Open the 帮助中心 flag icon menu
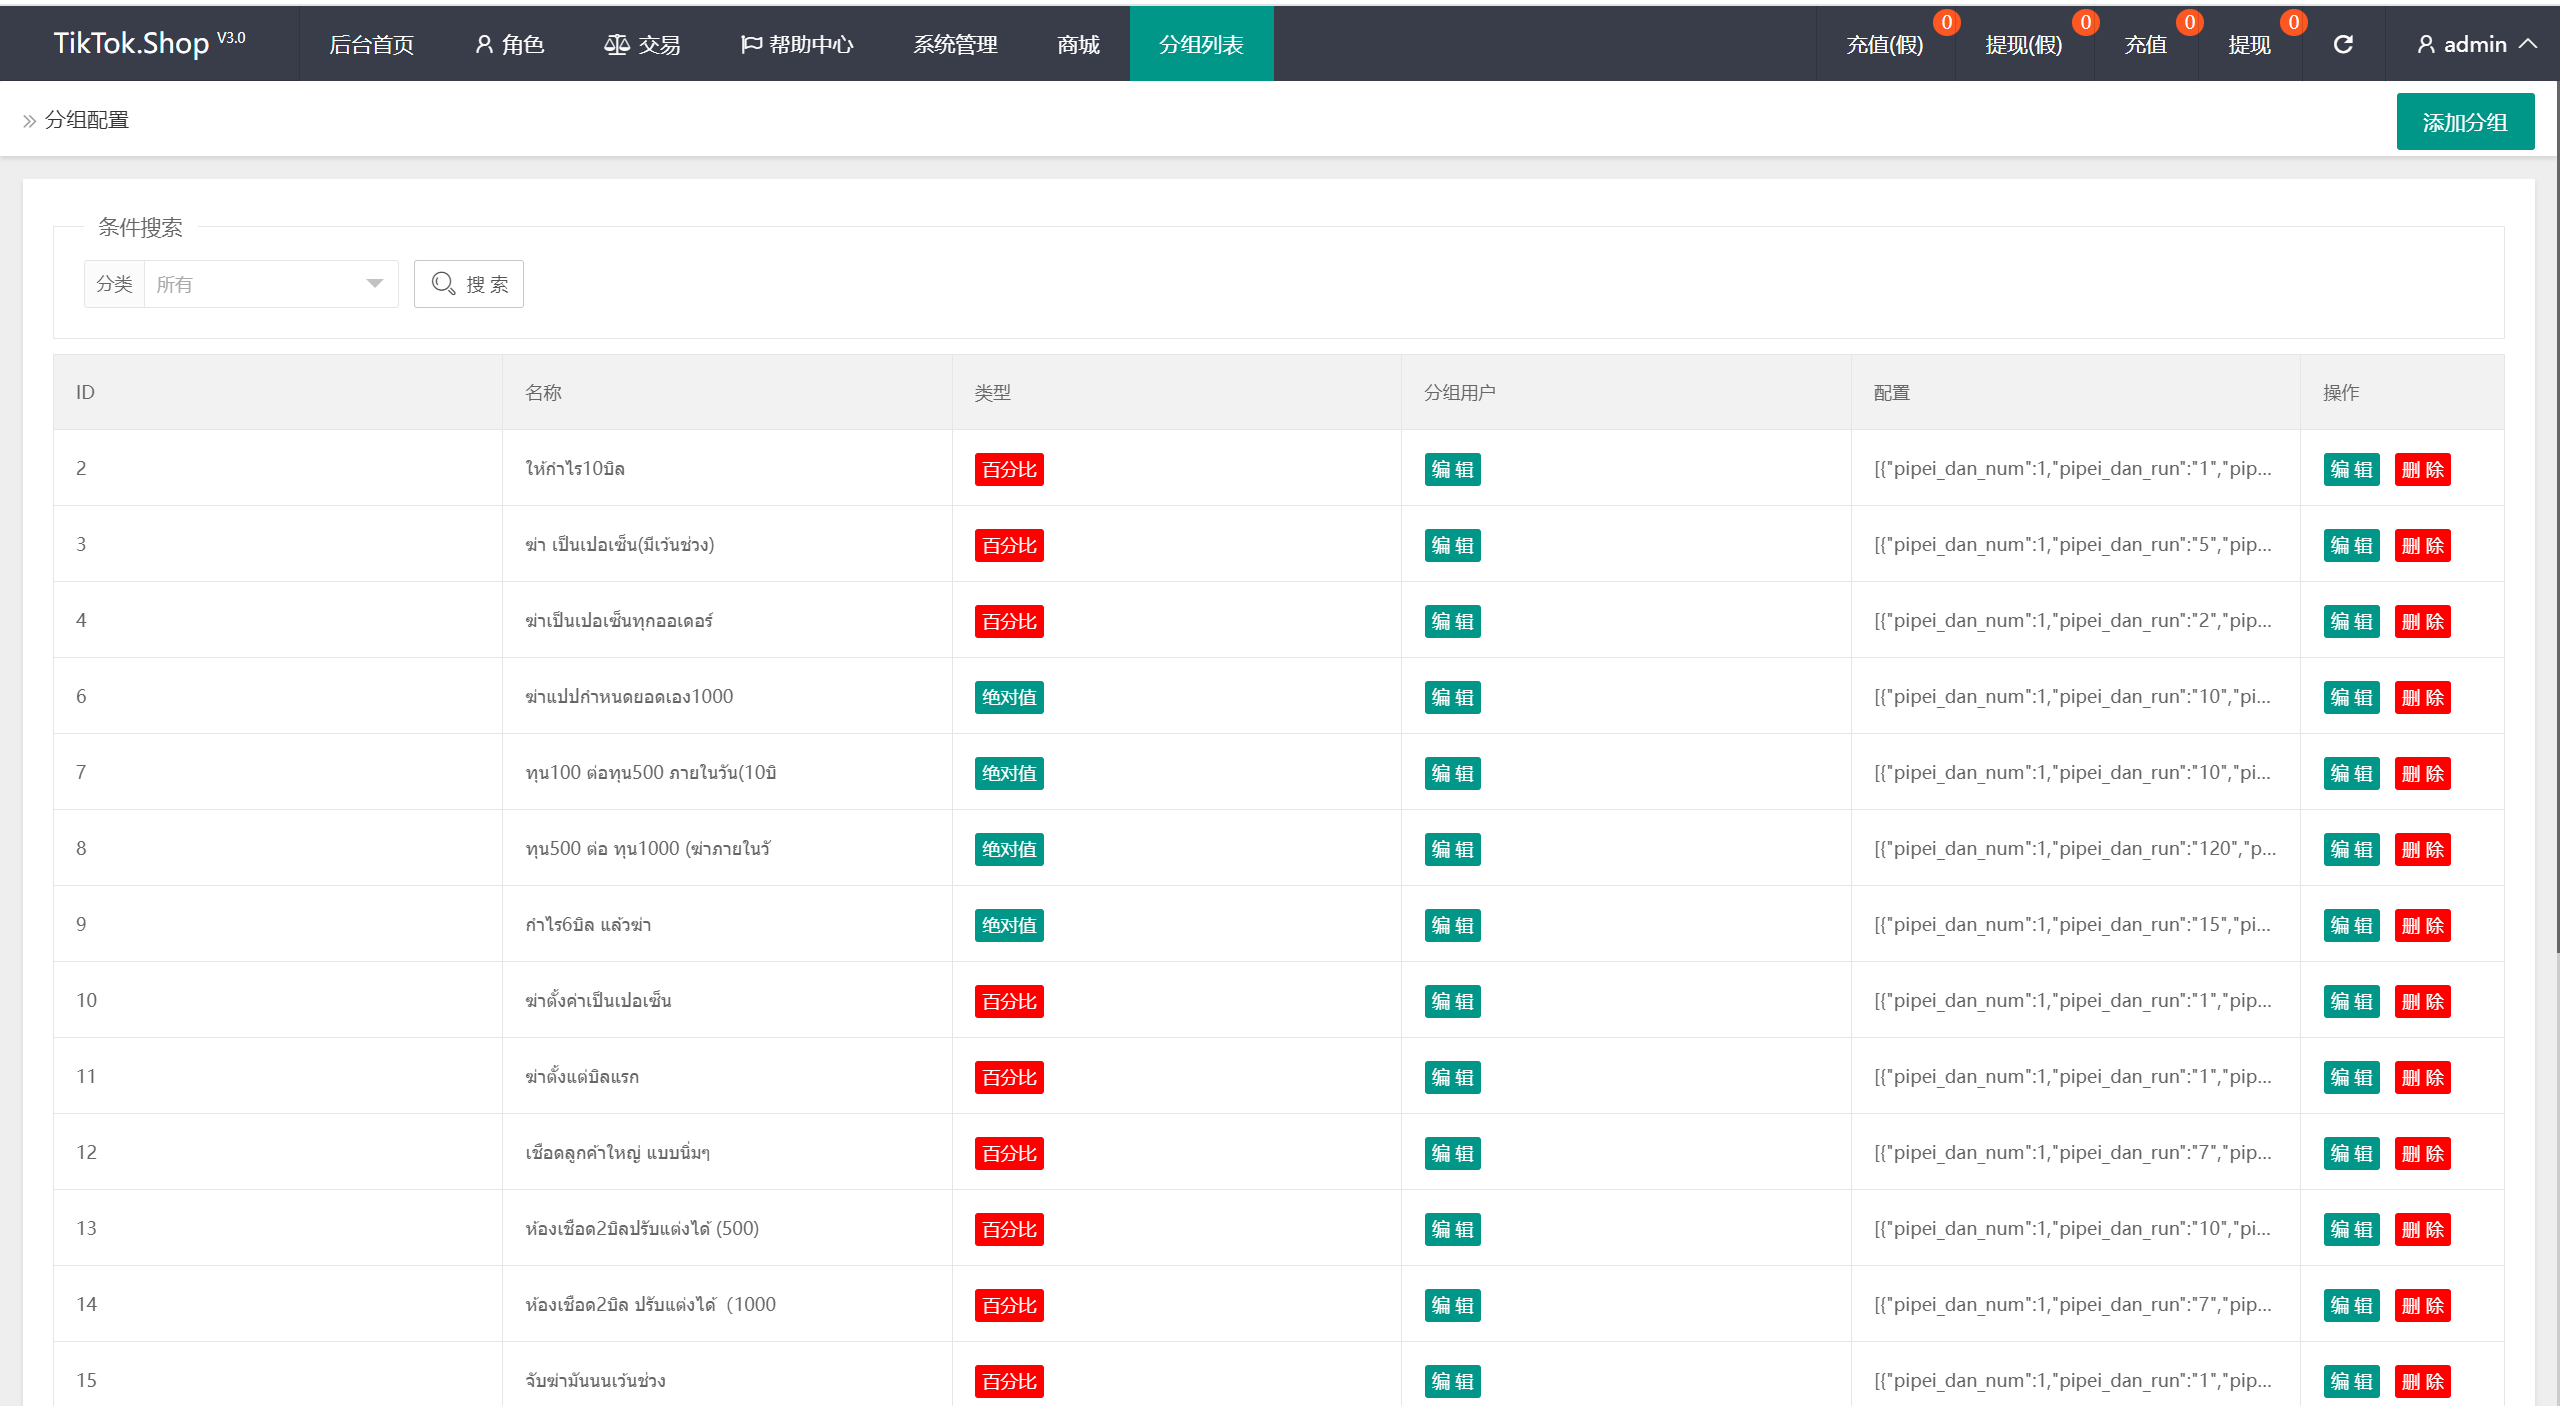This screenshot has width=2560, height=1406. point(796,44)
